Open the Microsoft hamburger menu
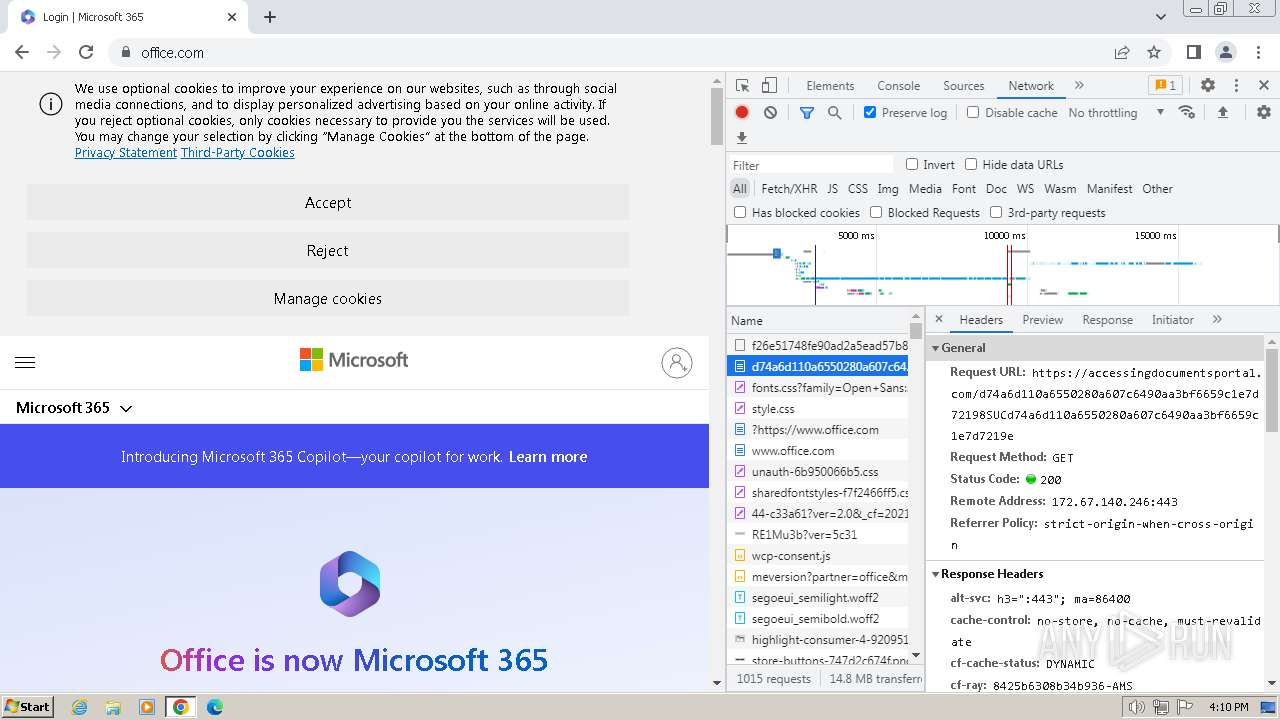The width and height of the screenshot is (1280, 720). pyautogui.click(x=25, y=362)
